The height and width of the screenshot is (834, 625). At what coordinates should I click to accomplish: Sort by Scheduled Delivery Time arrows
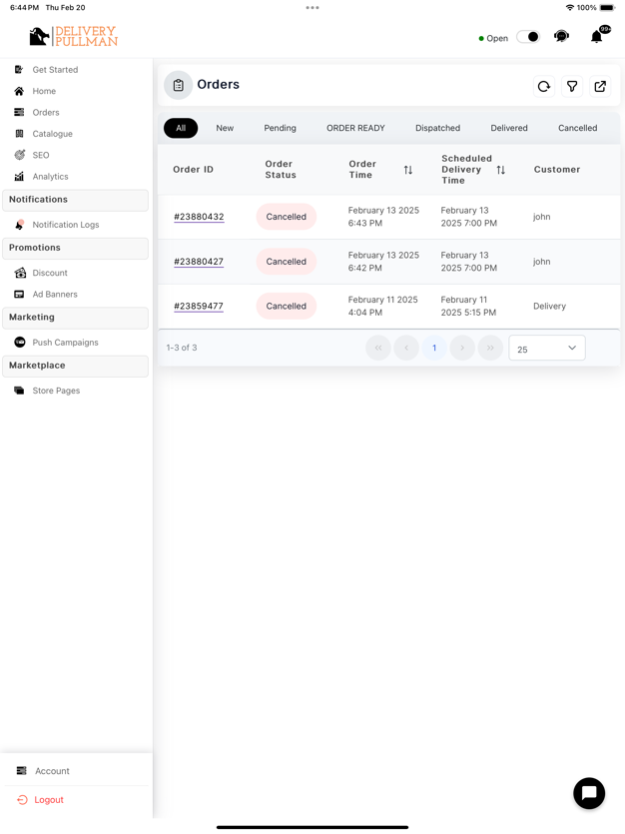(501, 170)
